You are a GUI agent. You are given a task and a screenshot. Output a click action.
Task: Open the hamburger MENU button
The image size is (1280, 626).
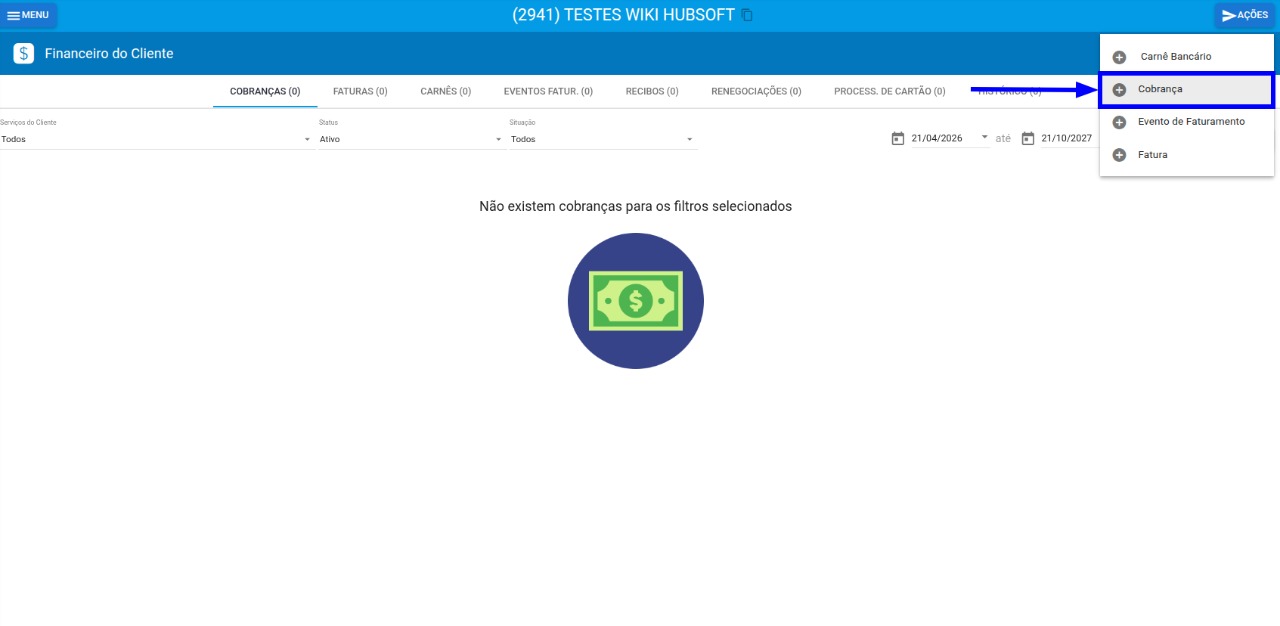pyautogui.click(x=28, y=15)
